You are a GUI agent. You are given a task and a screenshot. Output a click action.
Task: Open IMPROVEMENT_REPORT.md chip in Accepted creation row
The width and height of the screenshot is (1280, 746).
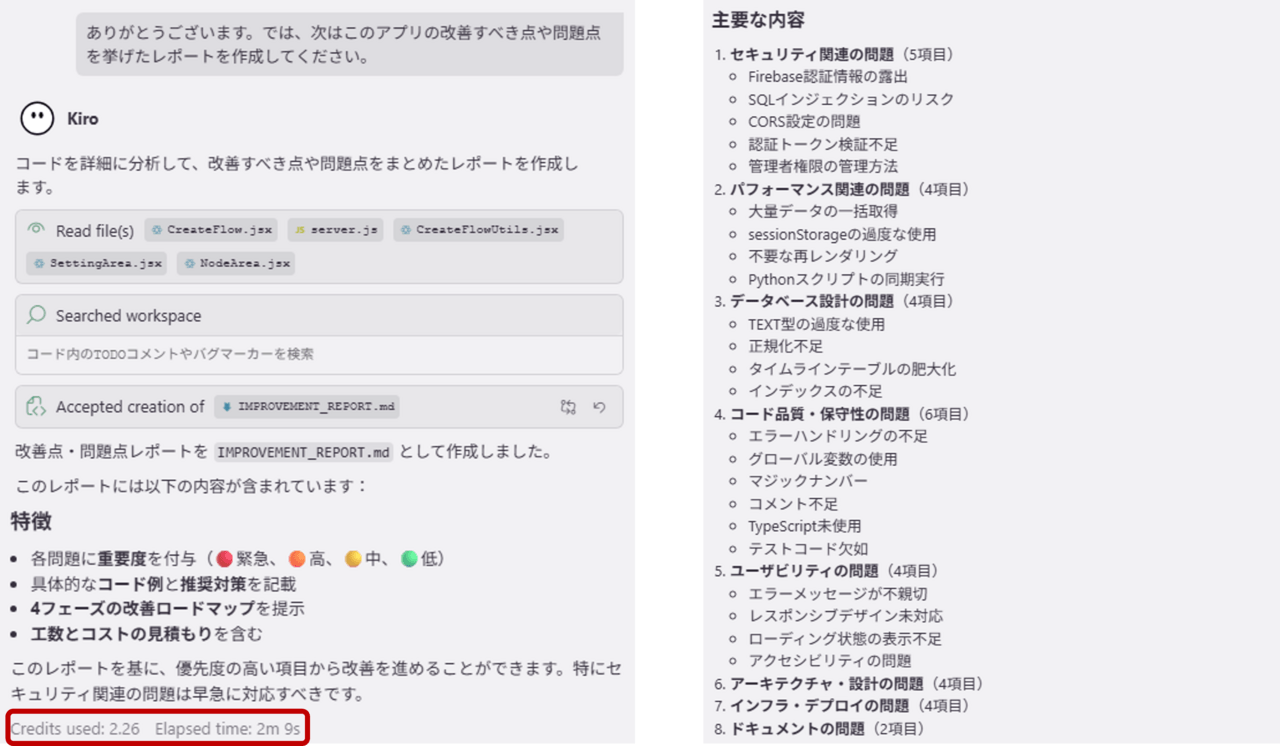[x=307, y=407]
